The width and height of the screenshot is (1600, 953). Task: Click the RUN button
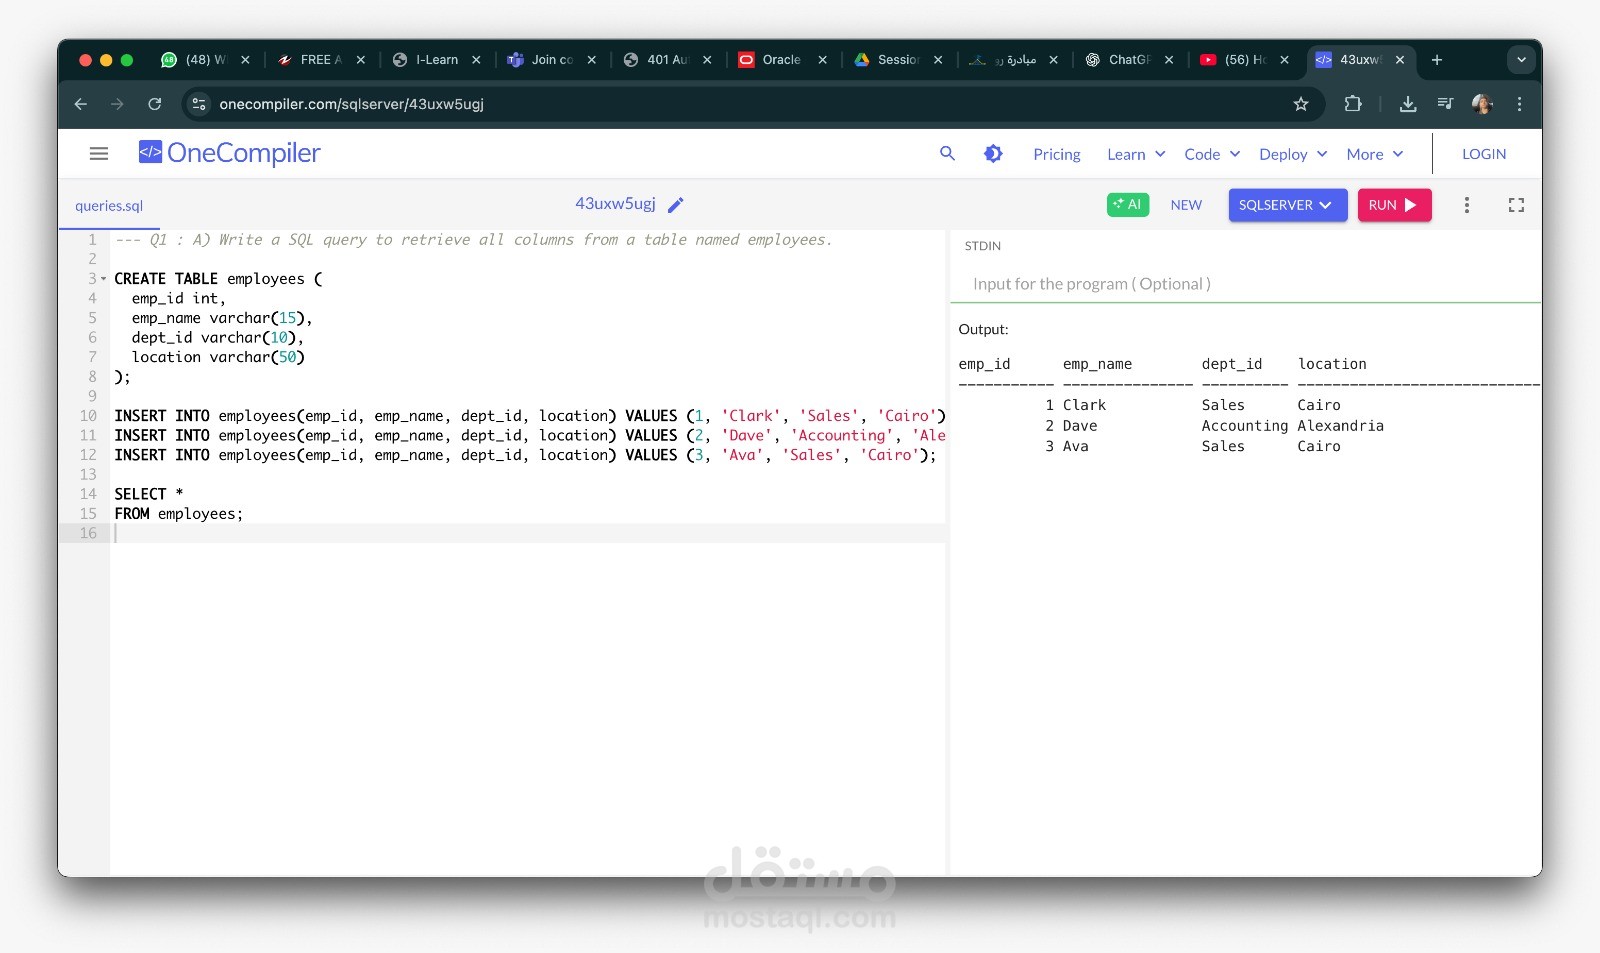(x=1394, y=204)
